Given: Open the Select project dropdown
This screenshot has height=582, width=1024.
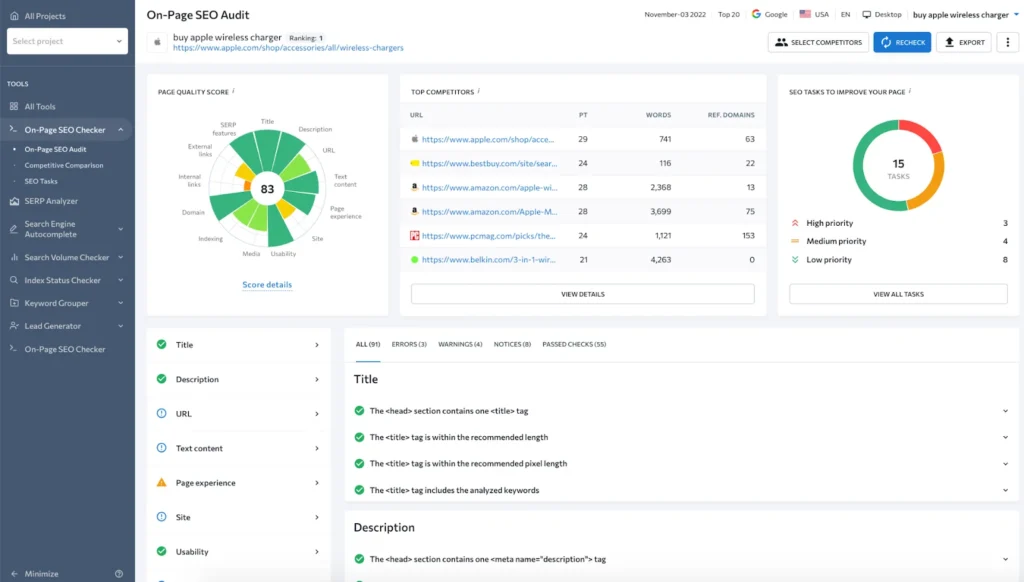Looking at the screenshot, I should coord(67,41).
